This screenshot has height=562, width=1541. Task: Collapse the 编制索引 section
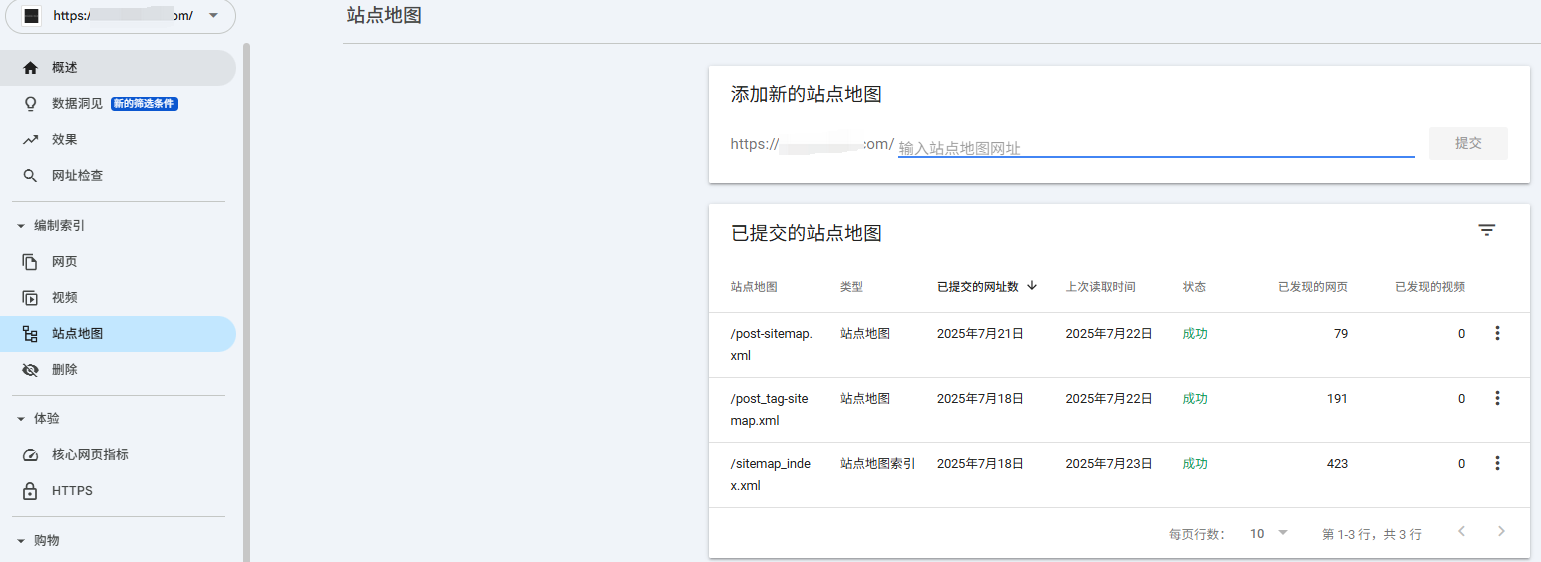pos(21,226)
